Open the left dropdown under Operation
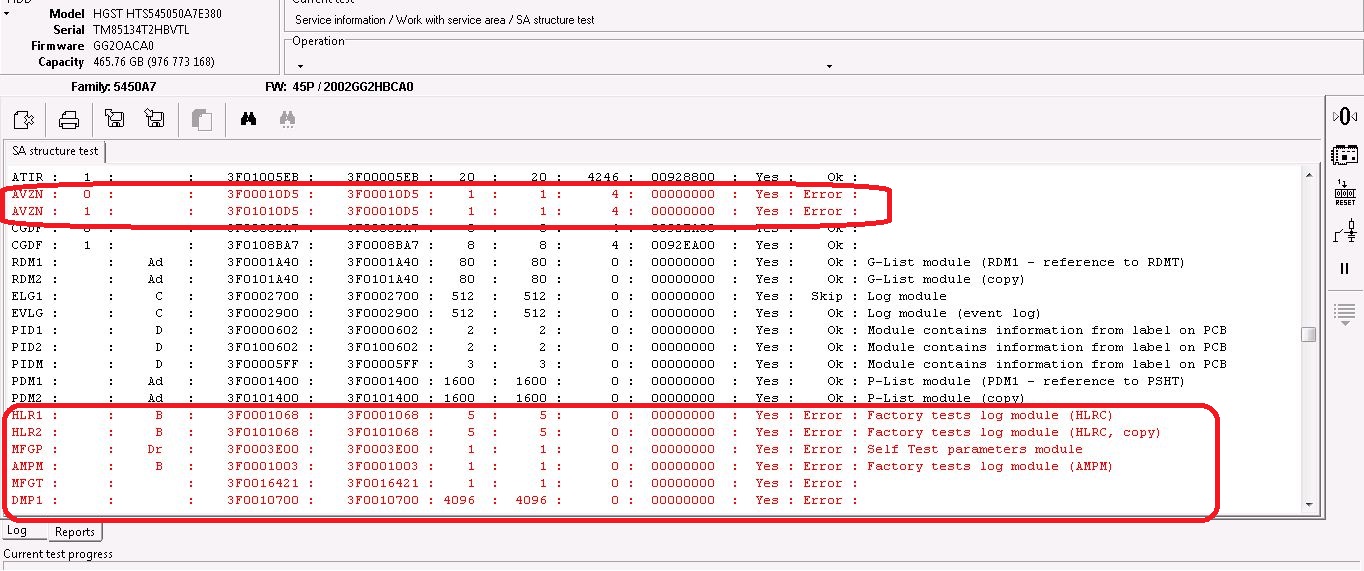The image size is (1364, 571). (301, 66)
